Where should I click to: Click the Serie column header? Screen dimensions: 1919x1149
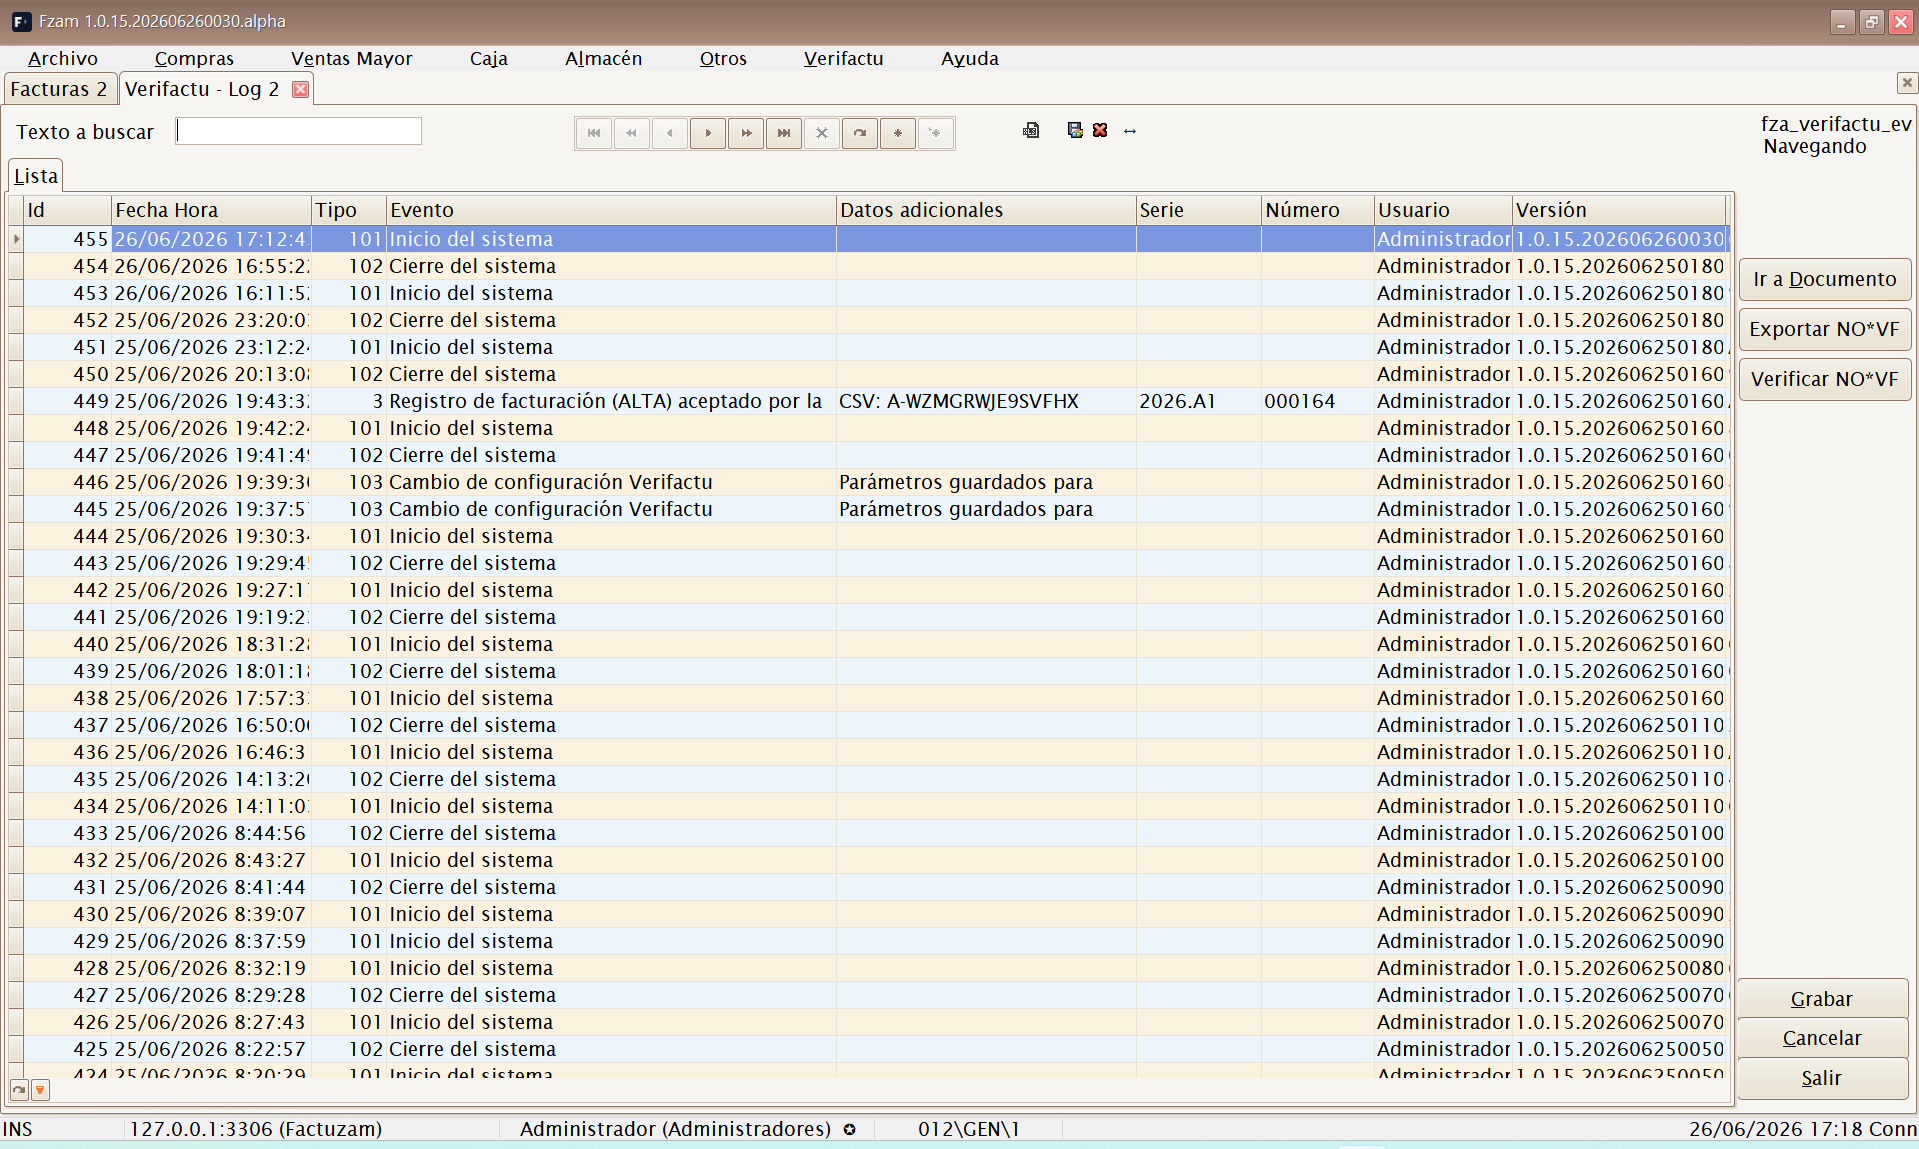pos(1199,210)
